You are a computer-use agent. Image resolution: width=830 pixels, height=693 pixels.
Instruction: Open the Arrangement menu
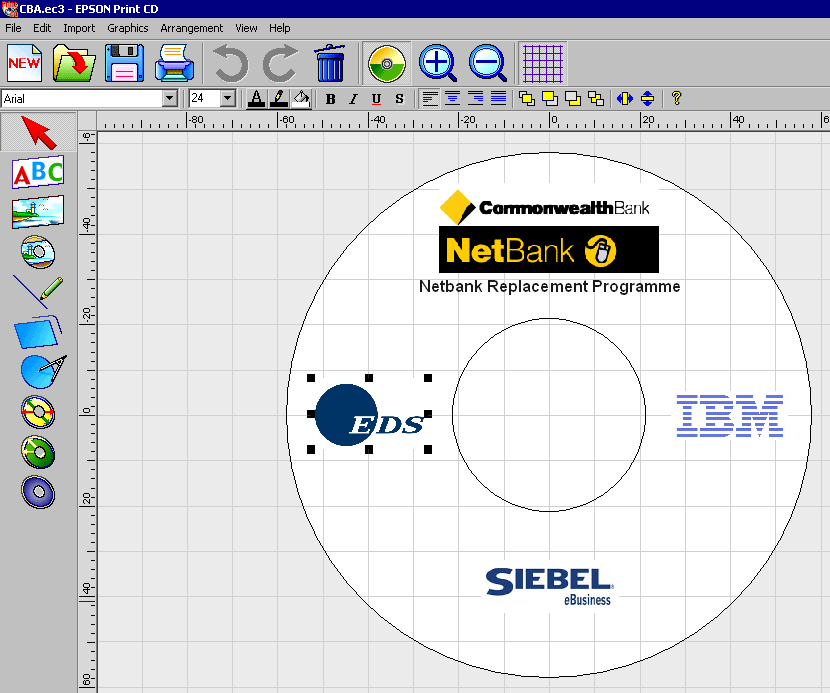pos(192,28)
